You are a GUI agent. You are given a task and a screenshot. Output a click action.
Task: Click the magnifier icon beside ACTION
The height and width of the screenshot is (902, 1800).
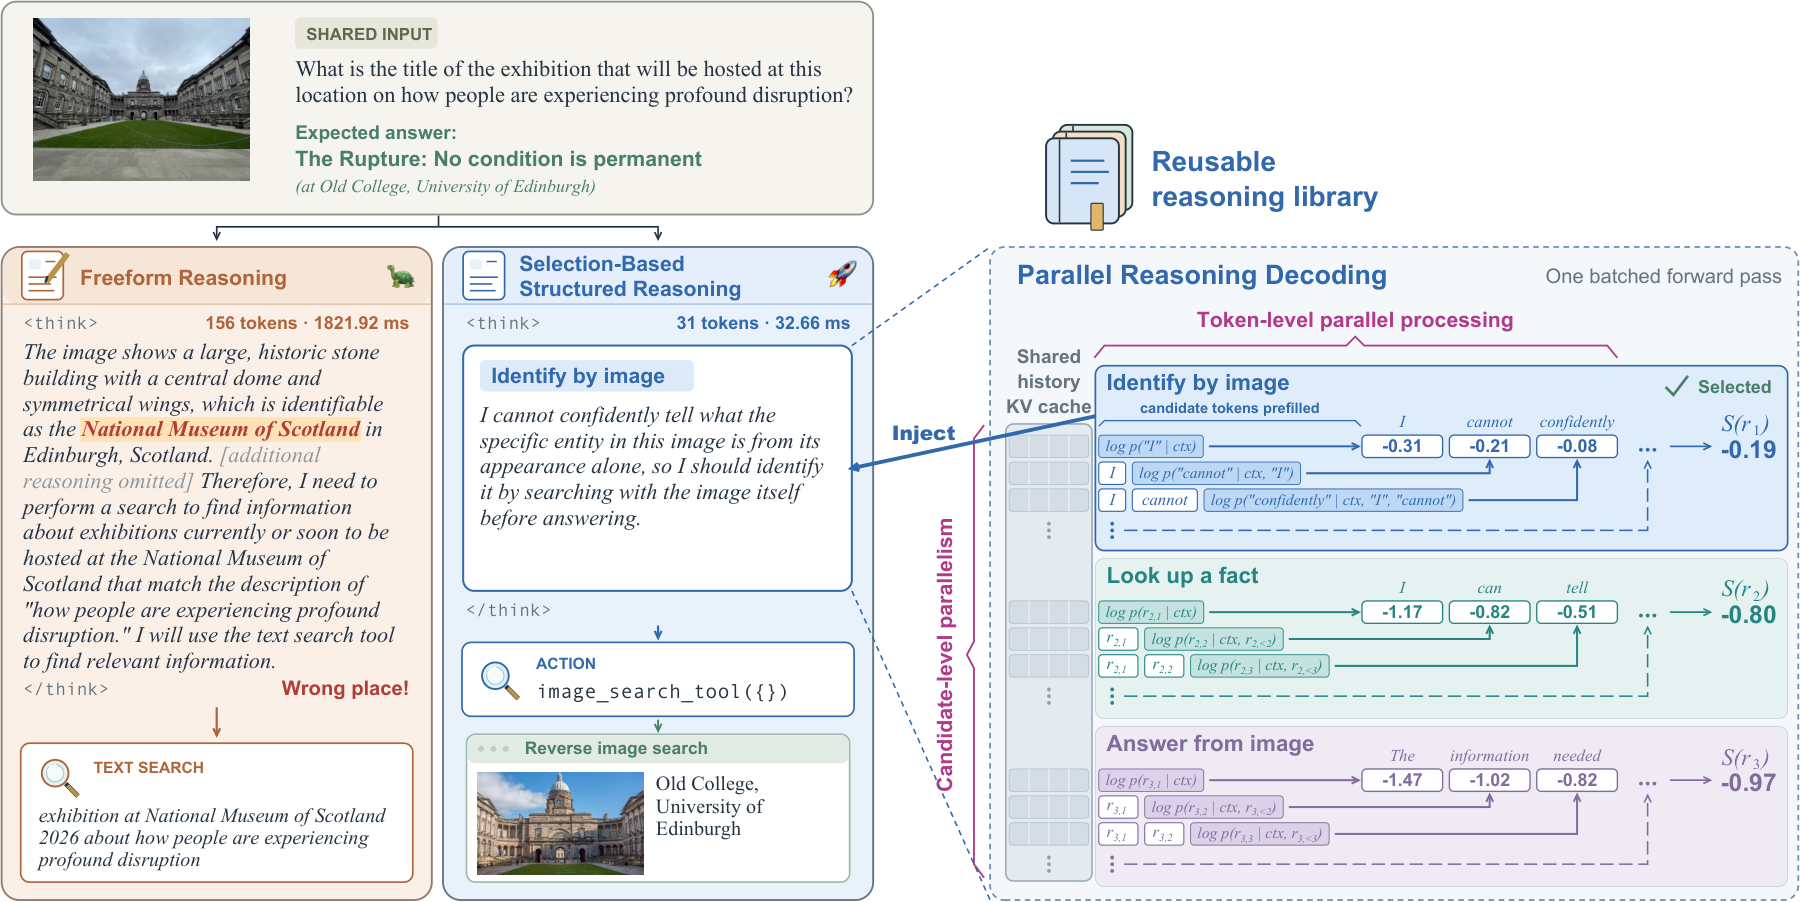[x=500, y=679]
